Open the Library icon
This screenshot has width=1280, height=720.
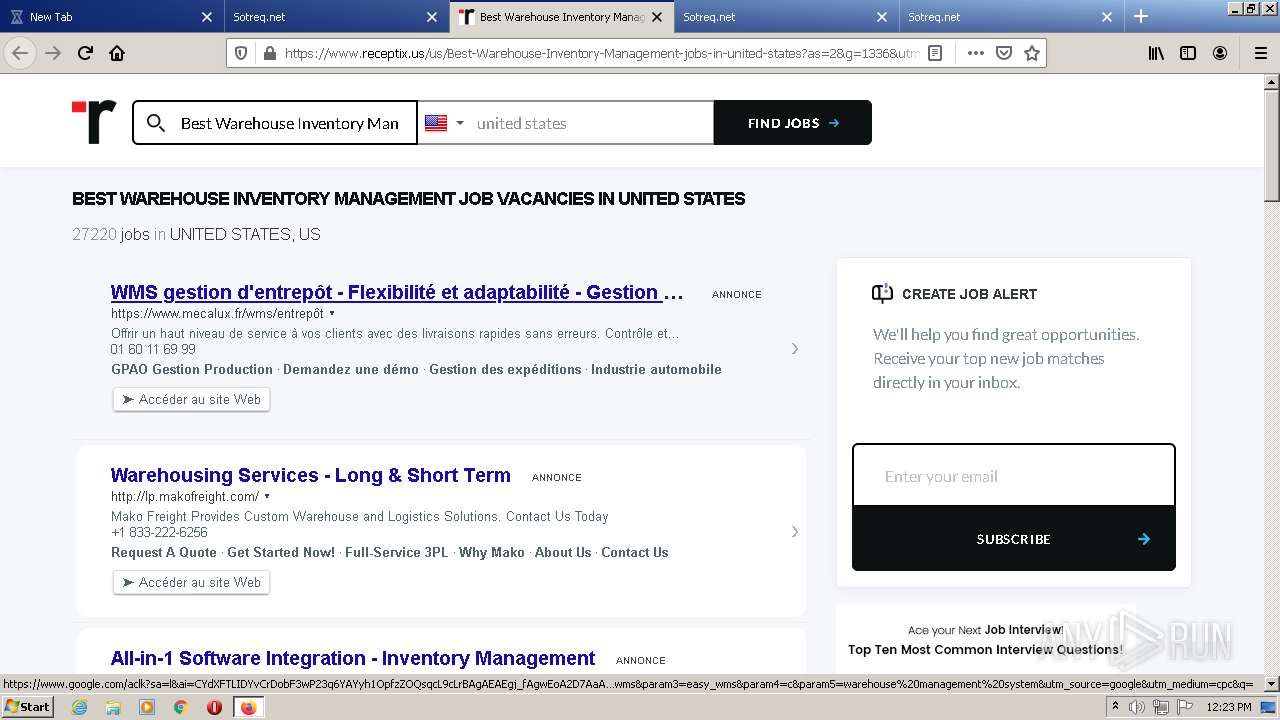1156,53
